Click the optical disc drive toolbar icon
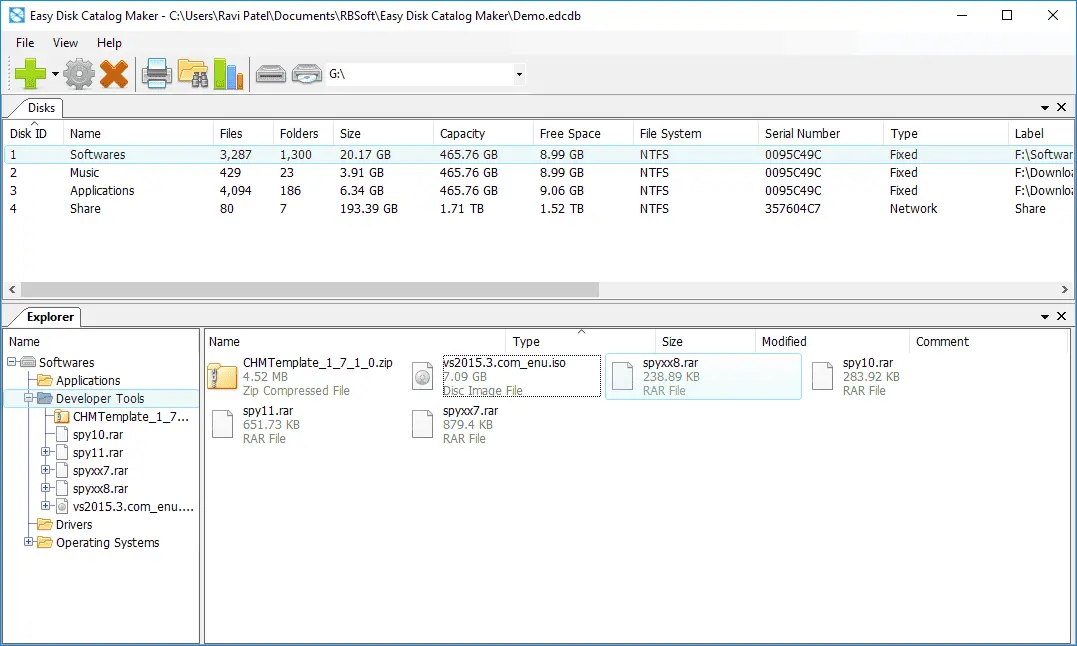Image resolution: width=1077 pixels, height=646 pixels. point(306,73)
